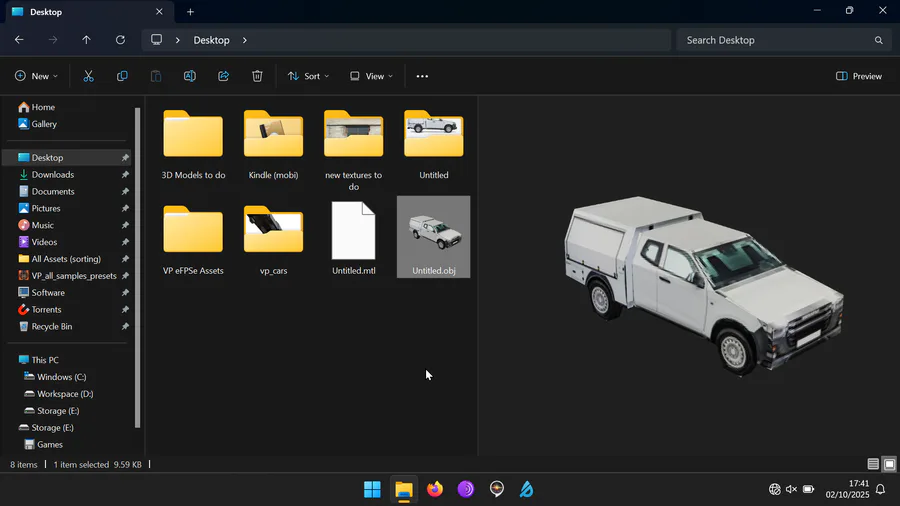The width and height of the screenshot is (900, 506).
Task: Select Downloads in the navigation pane
Action: coord(52,174)
